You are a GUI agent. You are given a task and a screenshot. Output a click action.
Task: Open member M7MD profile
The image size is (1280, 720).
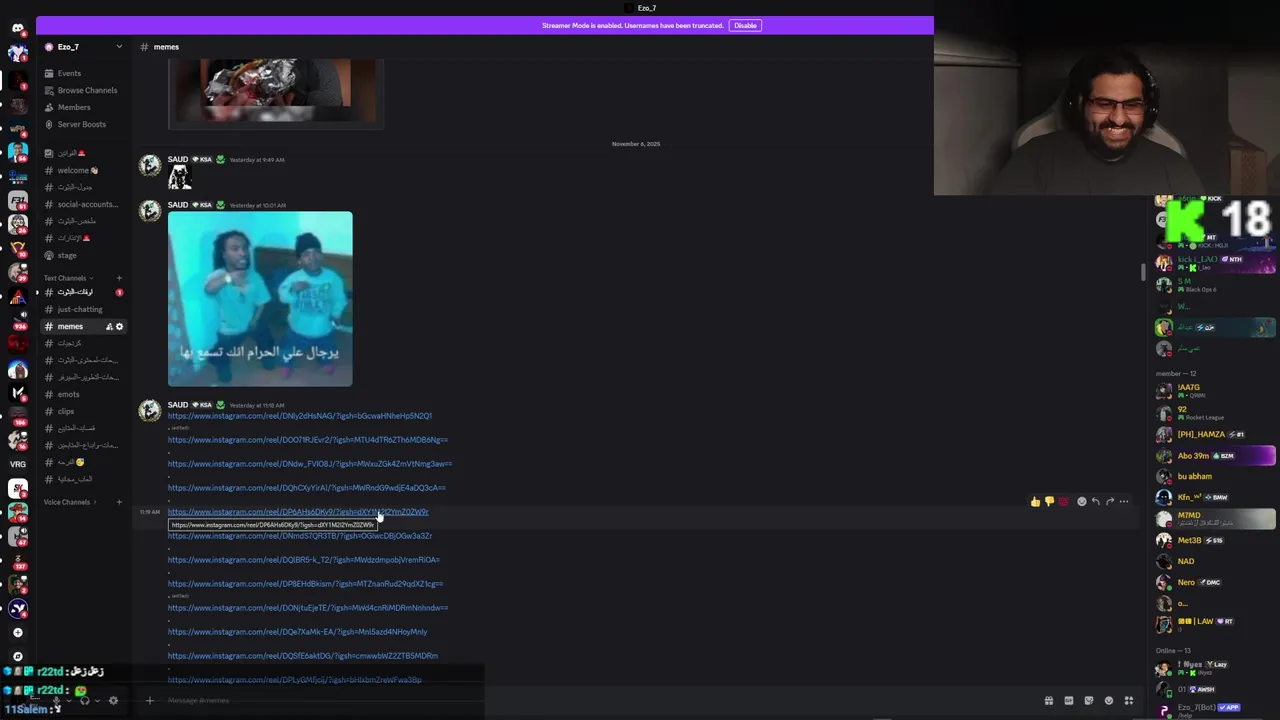point(1215,519)
